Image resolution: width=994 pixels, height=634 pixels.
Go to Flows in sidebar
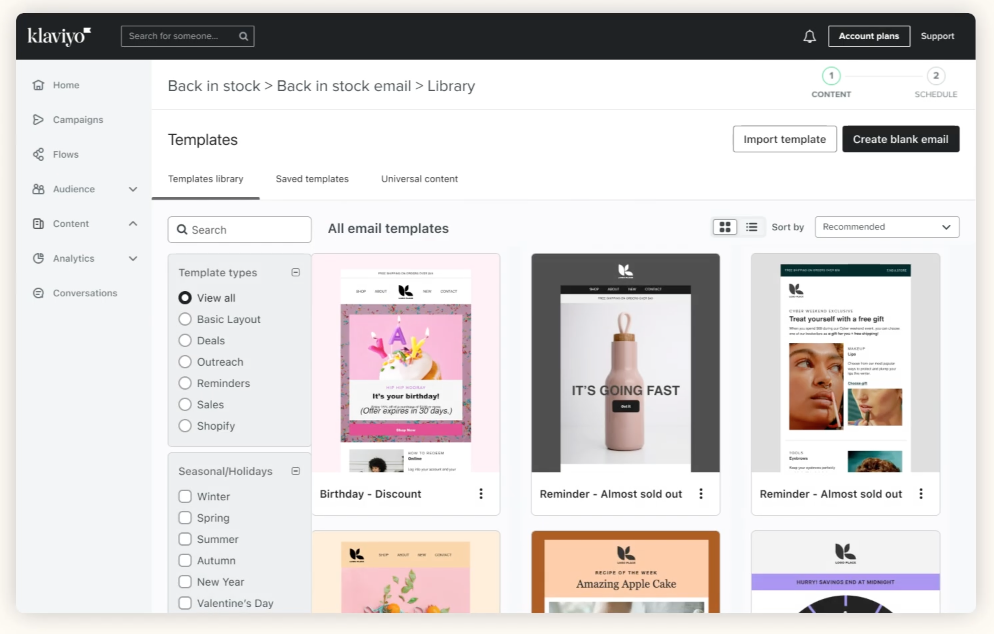click(66, 154)
